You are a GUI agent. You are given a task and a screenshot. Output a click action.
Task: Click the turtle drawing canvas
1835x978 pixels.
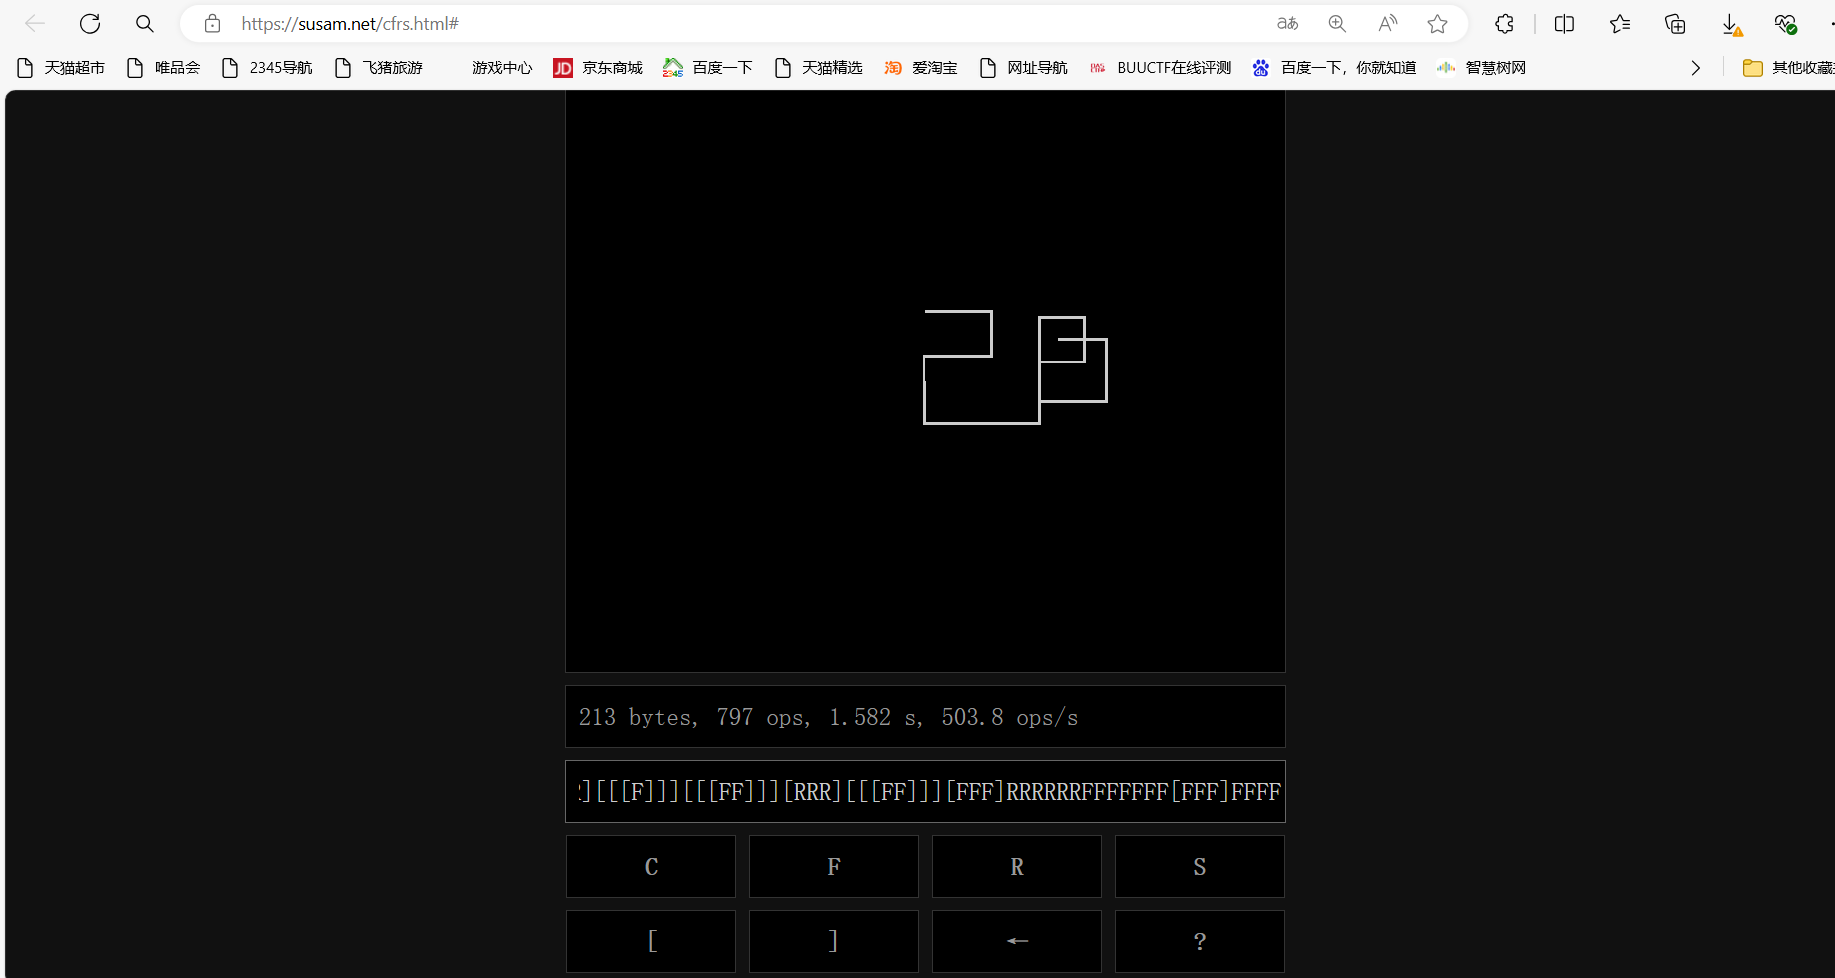[925, 381]
